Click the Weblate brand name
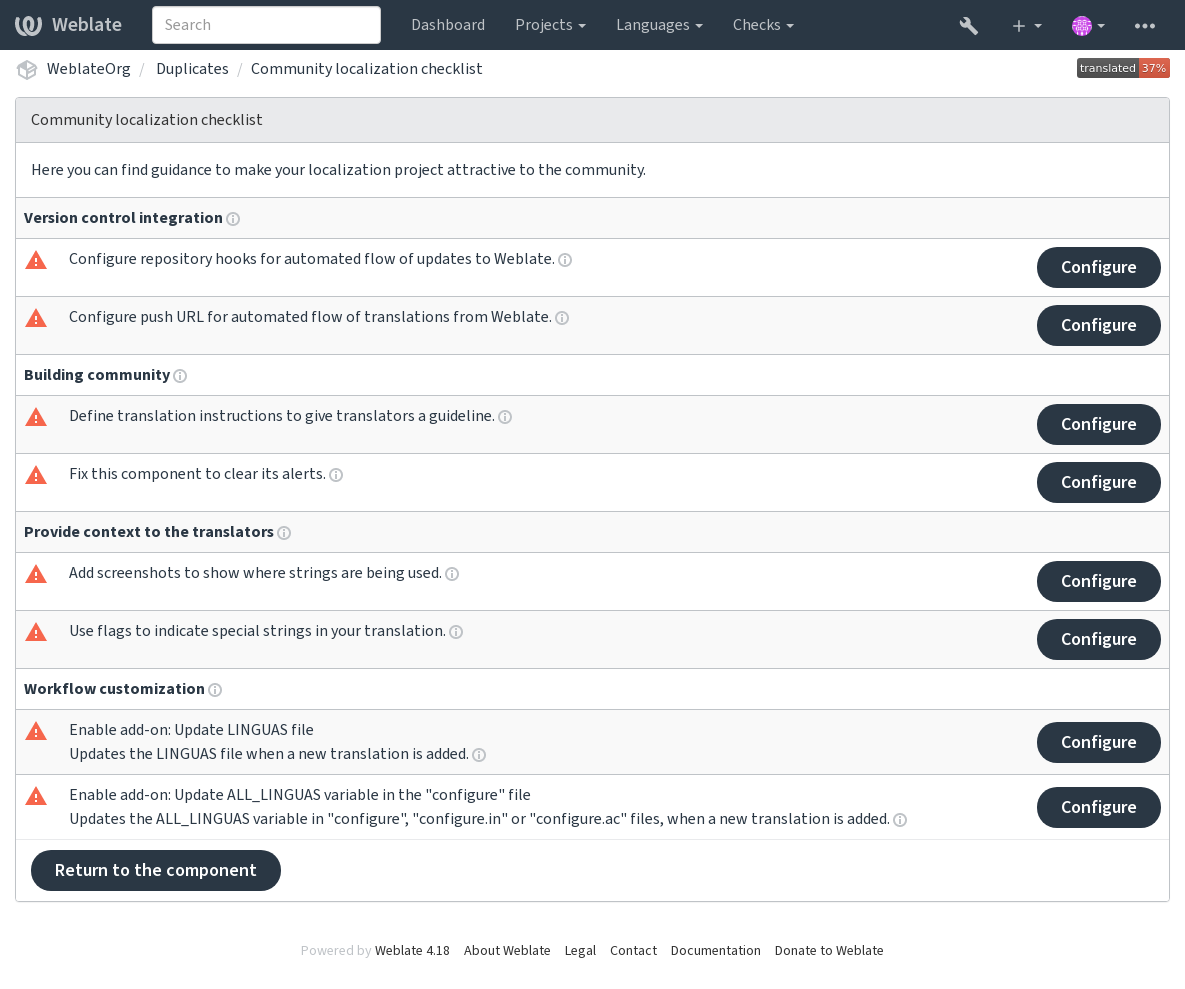This screenshot has height=989, width=1185. 87,25
